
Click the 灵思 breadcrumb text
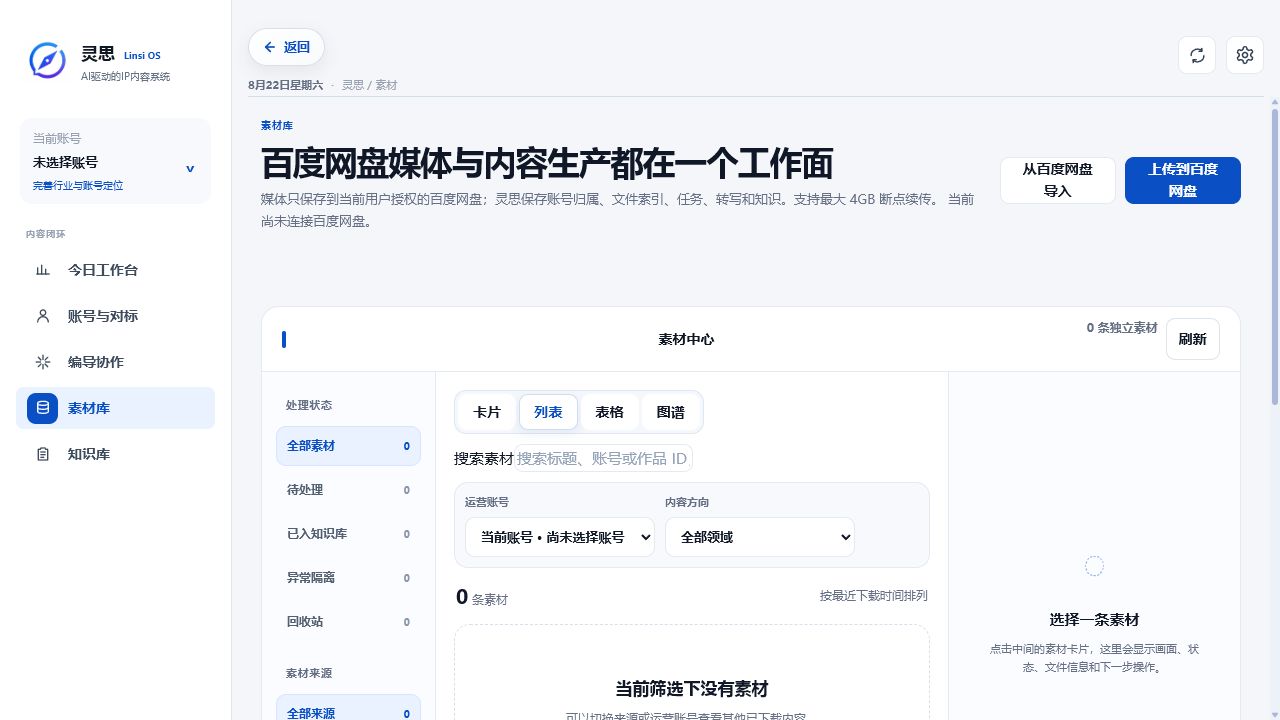(x=353, y=85)
